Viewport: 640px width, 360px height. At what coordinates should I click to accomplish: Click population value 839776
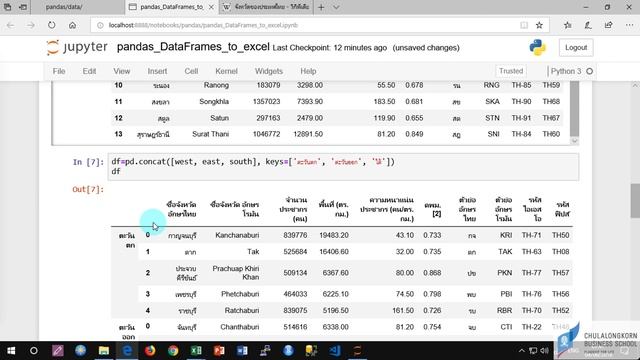295,235
